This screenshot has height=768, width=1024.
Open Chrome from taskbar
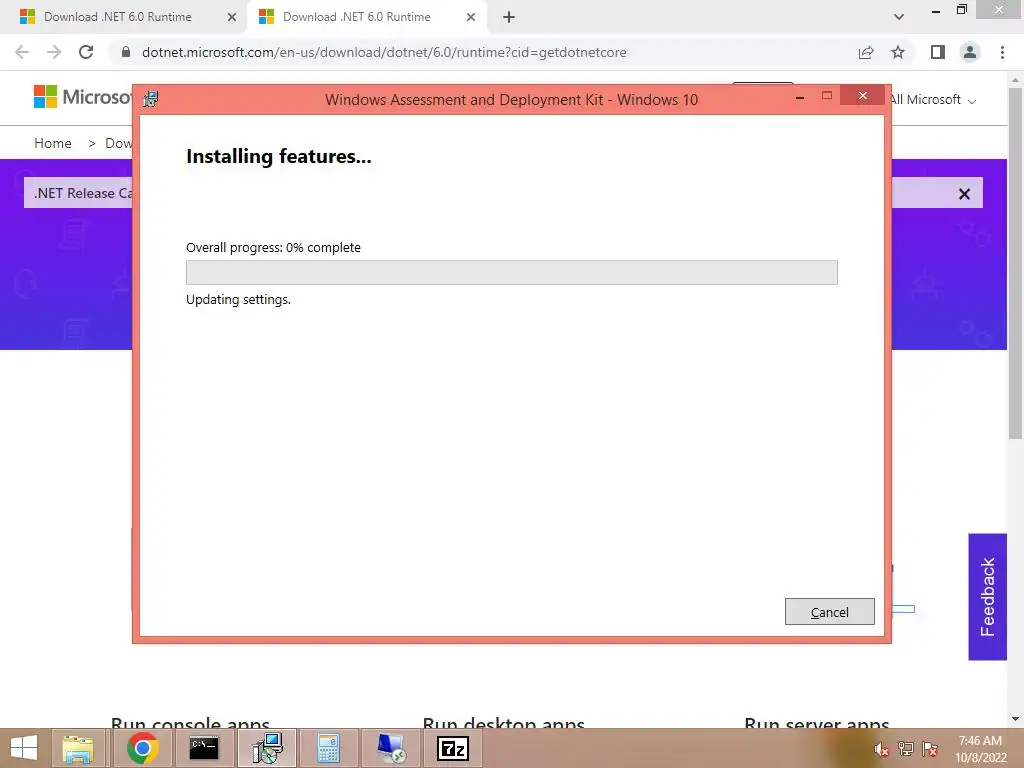click(142, 748)
